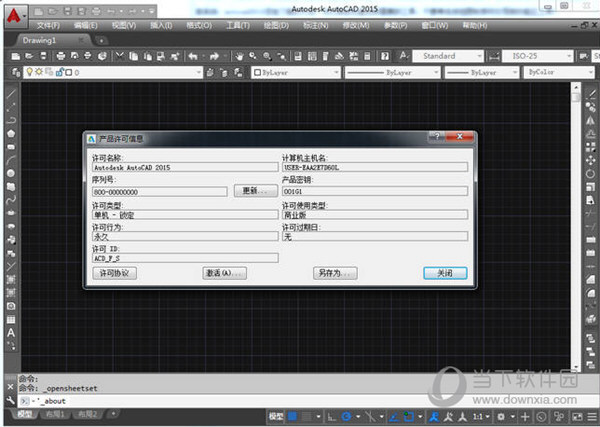
Task: Open Layer Properties Manager icon
Action: pyautogui.click(x=15, y=72)
